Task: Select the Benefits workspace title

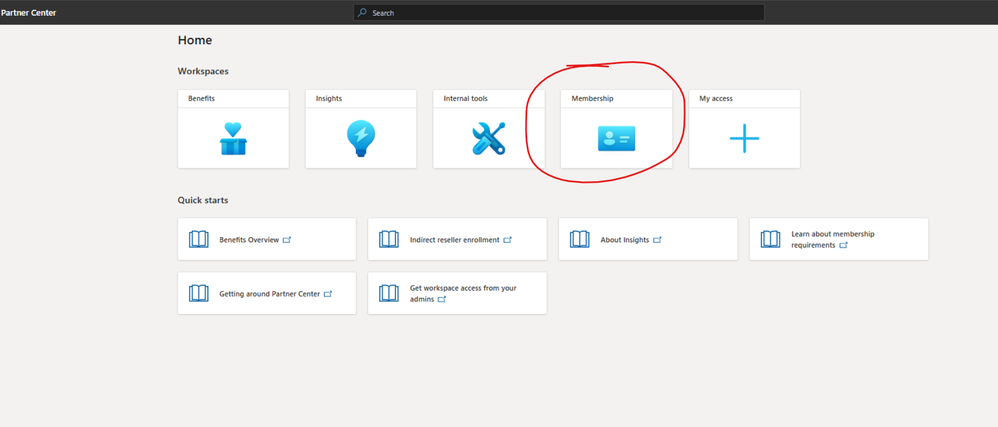Action: pyautogui.click(x=201, y=99)
